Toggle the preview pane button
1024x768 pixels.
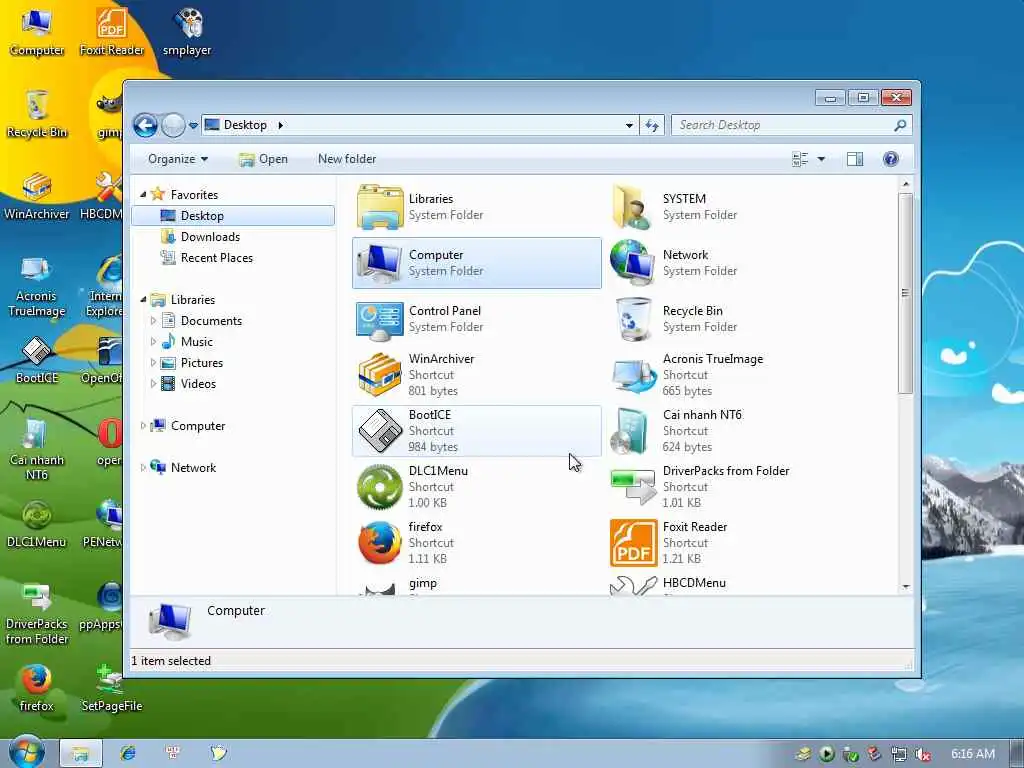tap(855, 159)
